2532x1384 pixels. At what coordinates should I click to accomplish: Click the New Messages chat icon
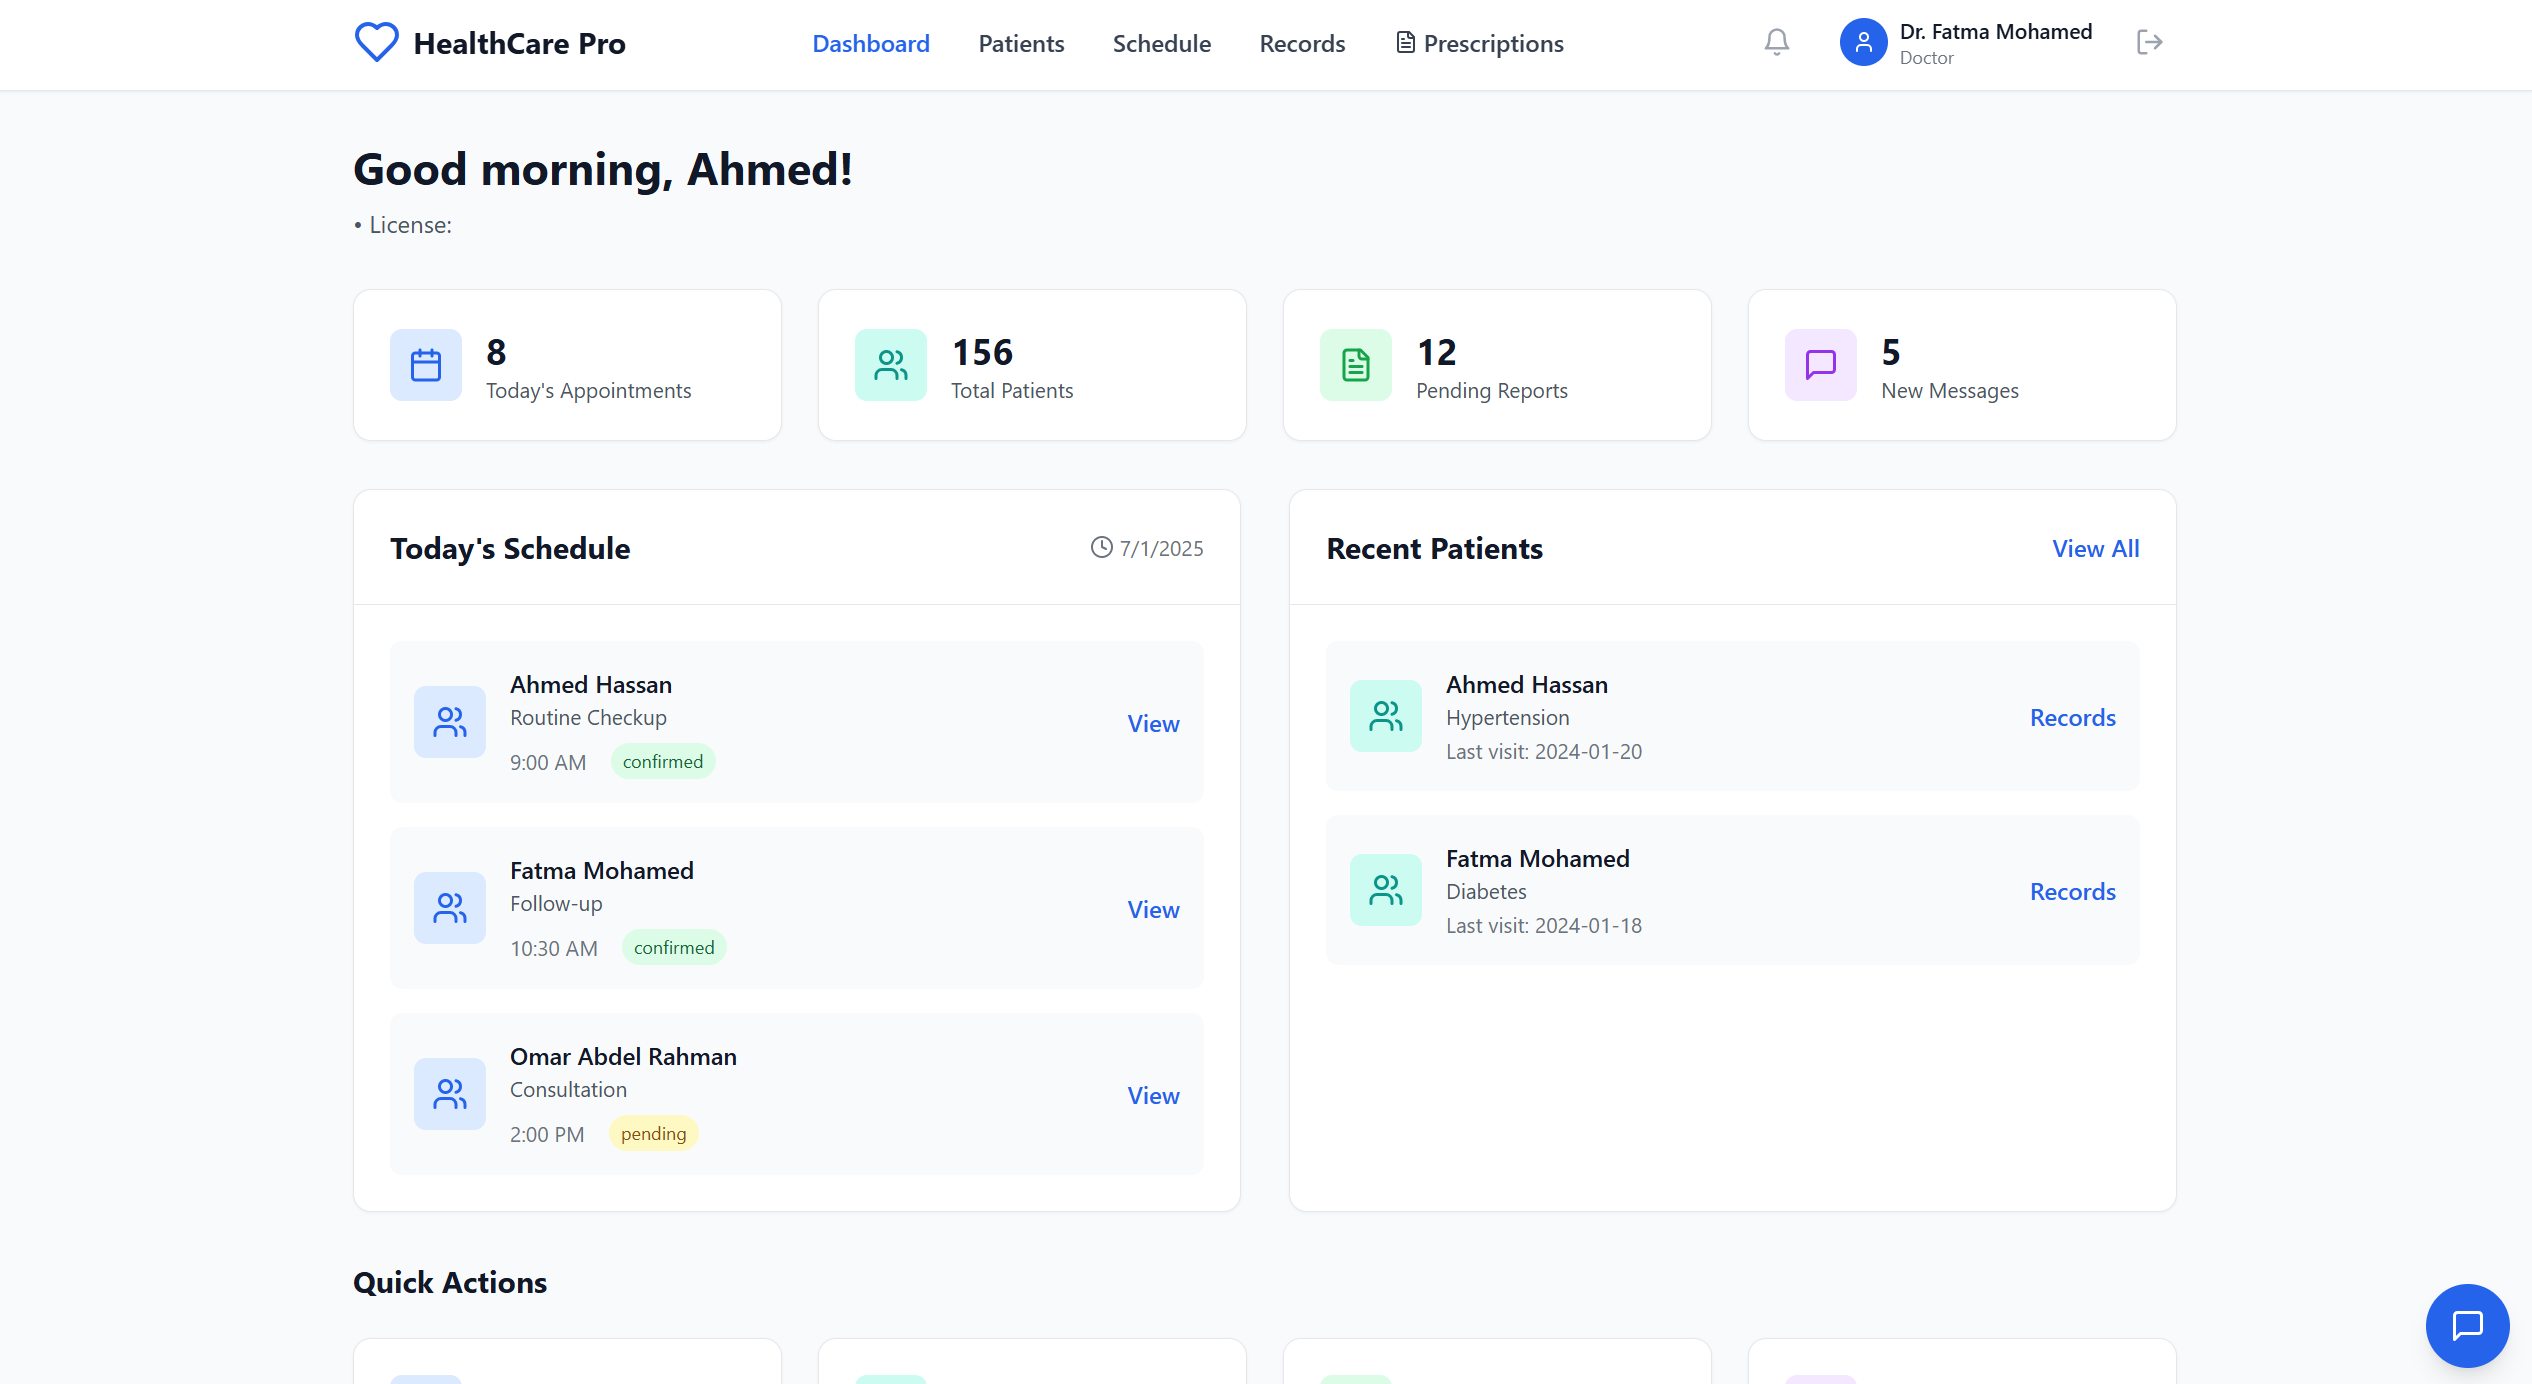tap(1820, 365)
